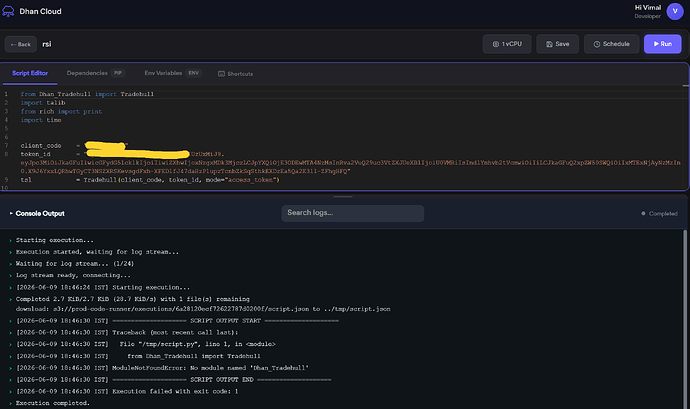
Task: Click the editor and console divider handle
Action: pyautogui.click(x=343, y=196)
